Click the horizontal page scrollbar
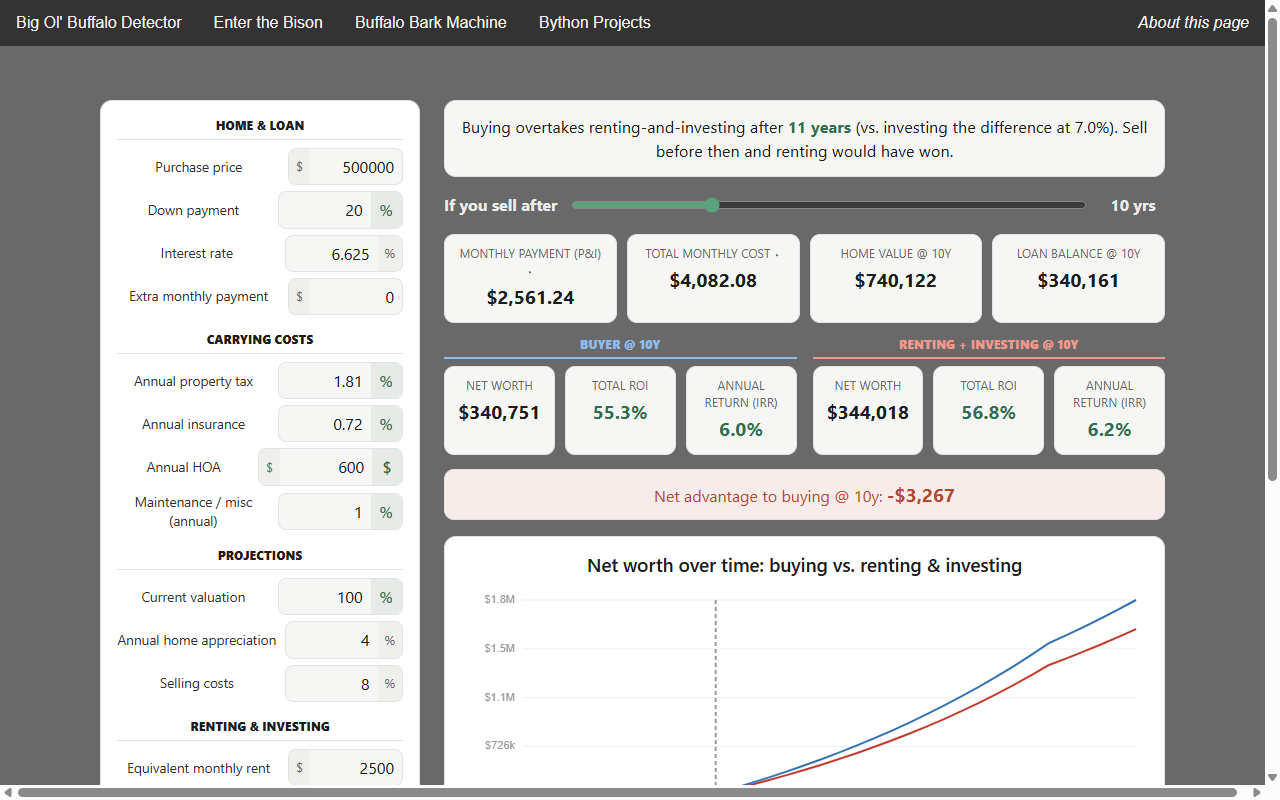Image resolution: width=1280 pixels, height=800 pixels. pos(628,792)
